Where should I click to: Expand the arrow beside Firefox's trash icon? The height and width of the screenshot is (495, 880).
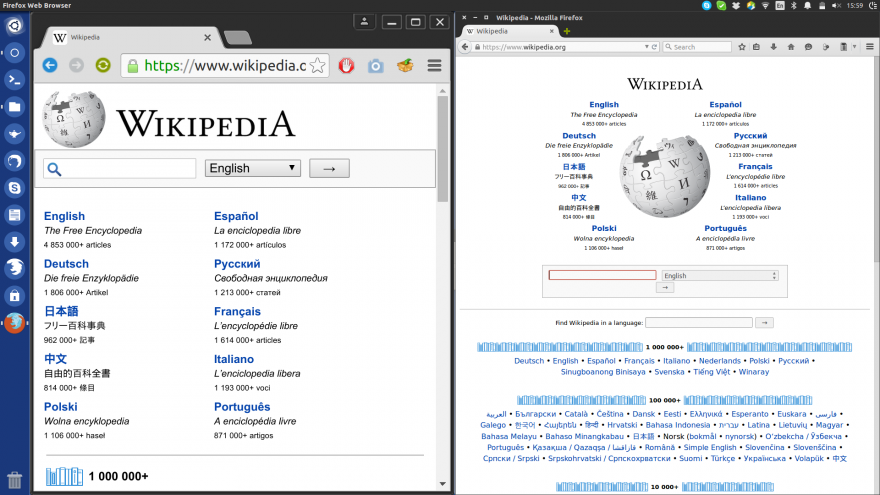[854, 47]
